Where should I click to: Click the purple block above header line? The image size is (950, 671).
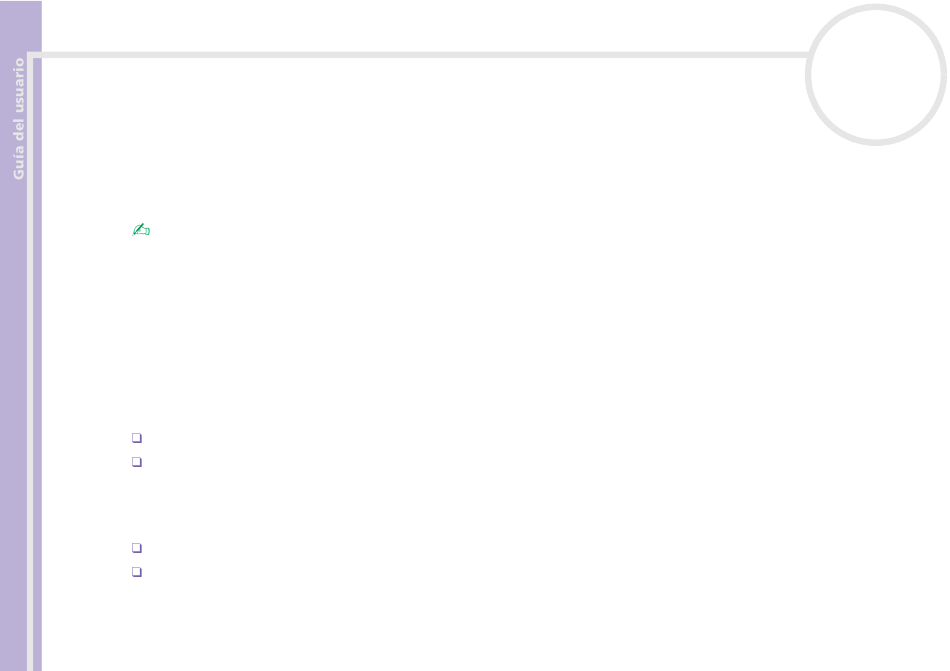point(21,26)
